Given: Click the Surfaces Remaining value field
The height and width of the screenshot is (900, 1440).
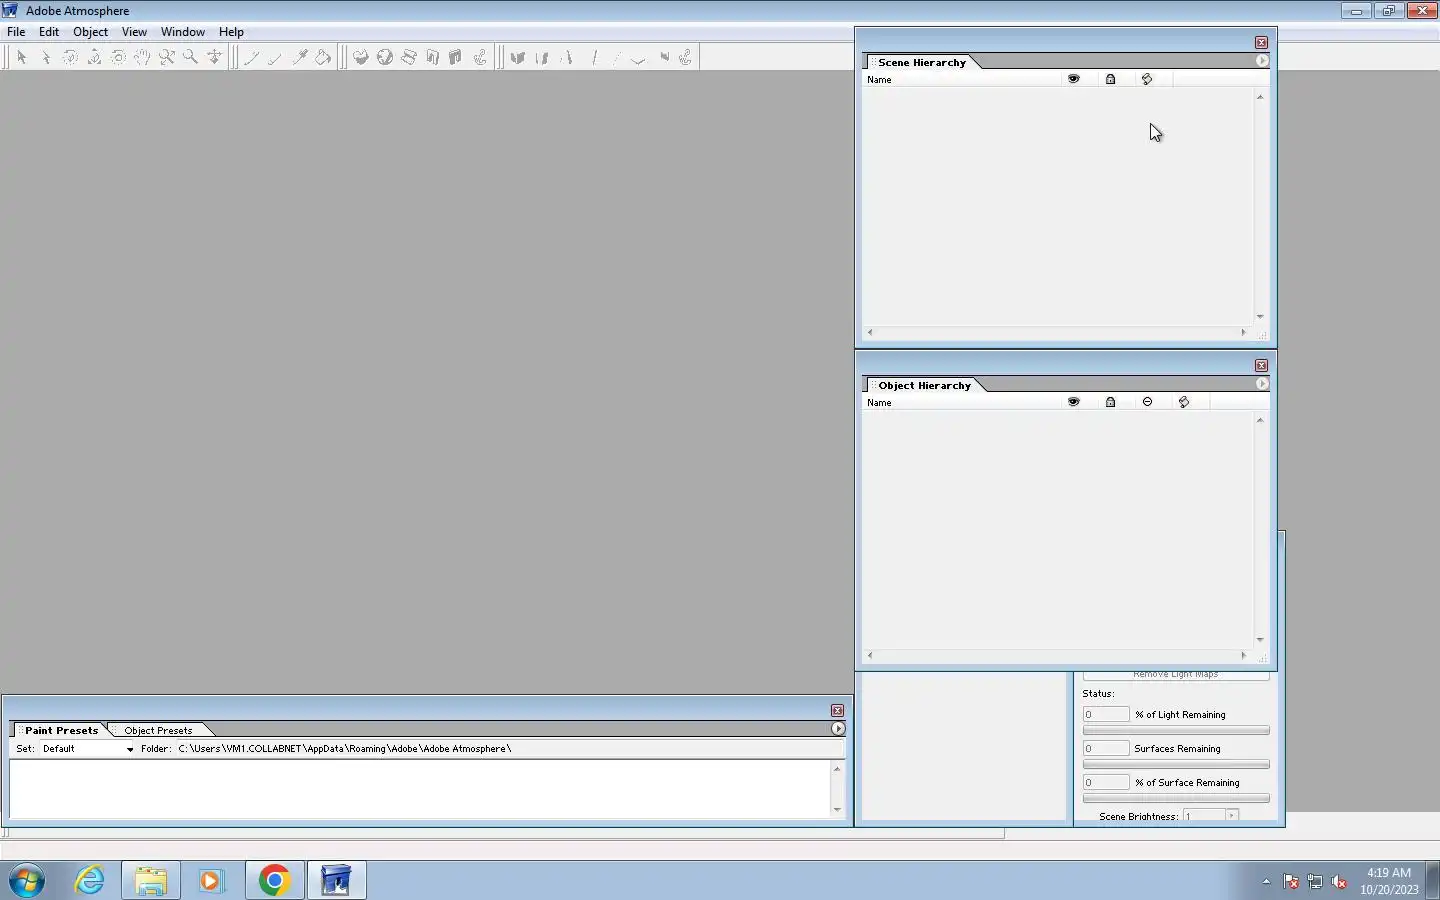Looking at the screenshot, I should (x=1106, y=749).
